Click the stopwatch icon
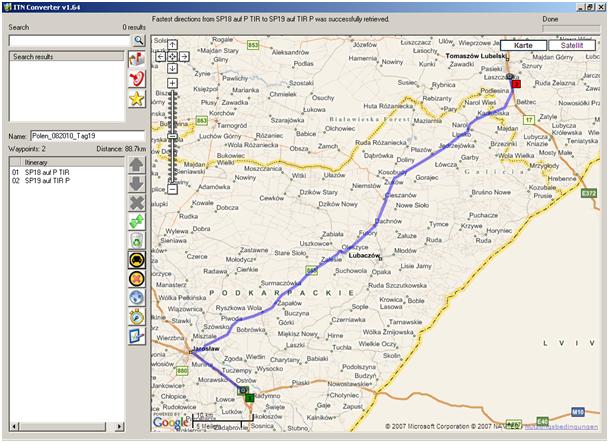Screen dimensions: 609x443 click(137, 317)
